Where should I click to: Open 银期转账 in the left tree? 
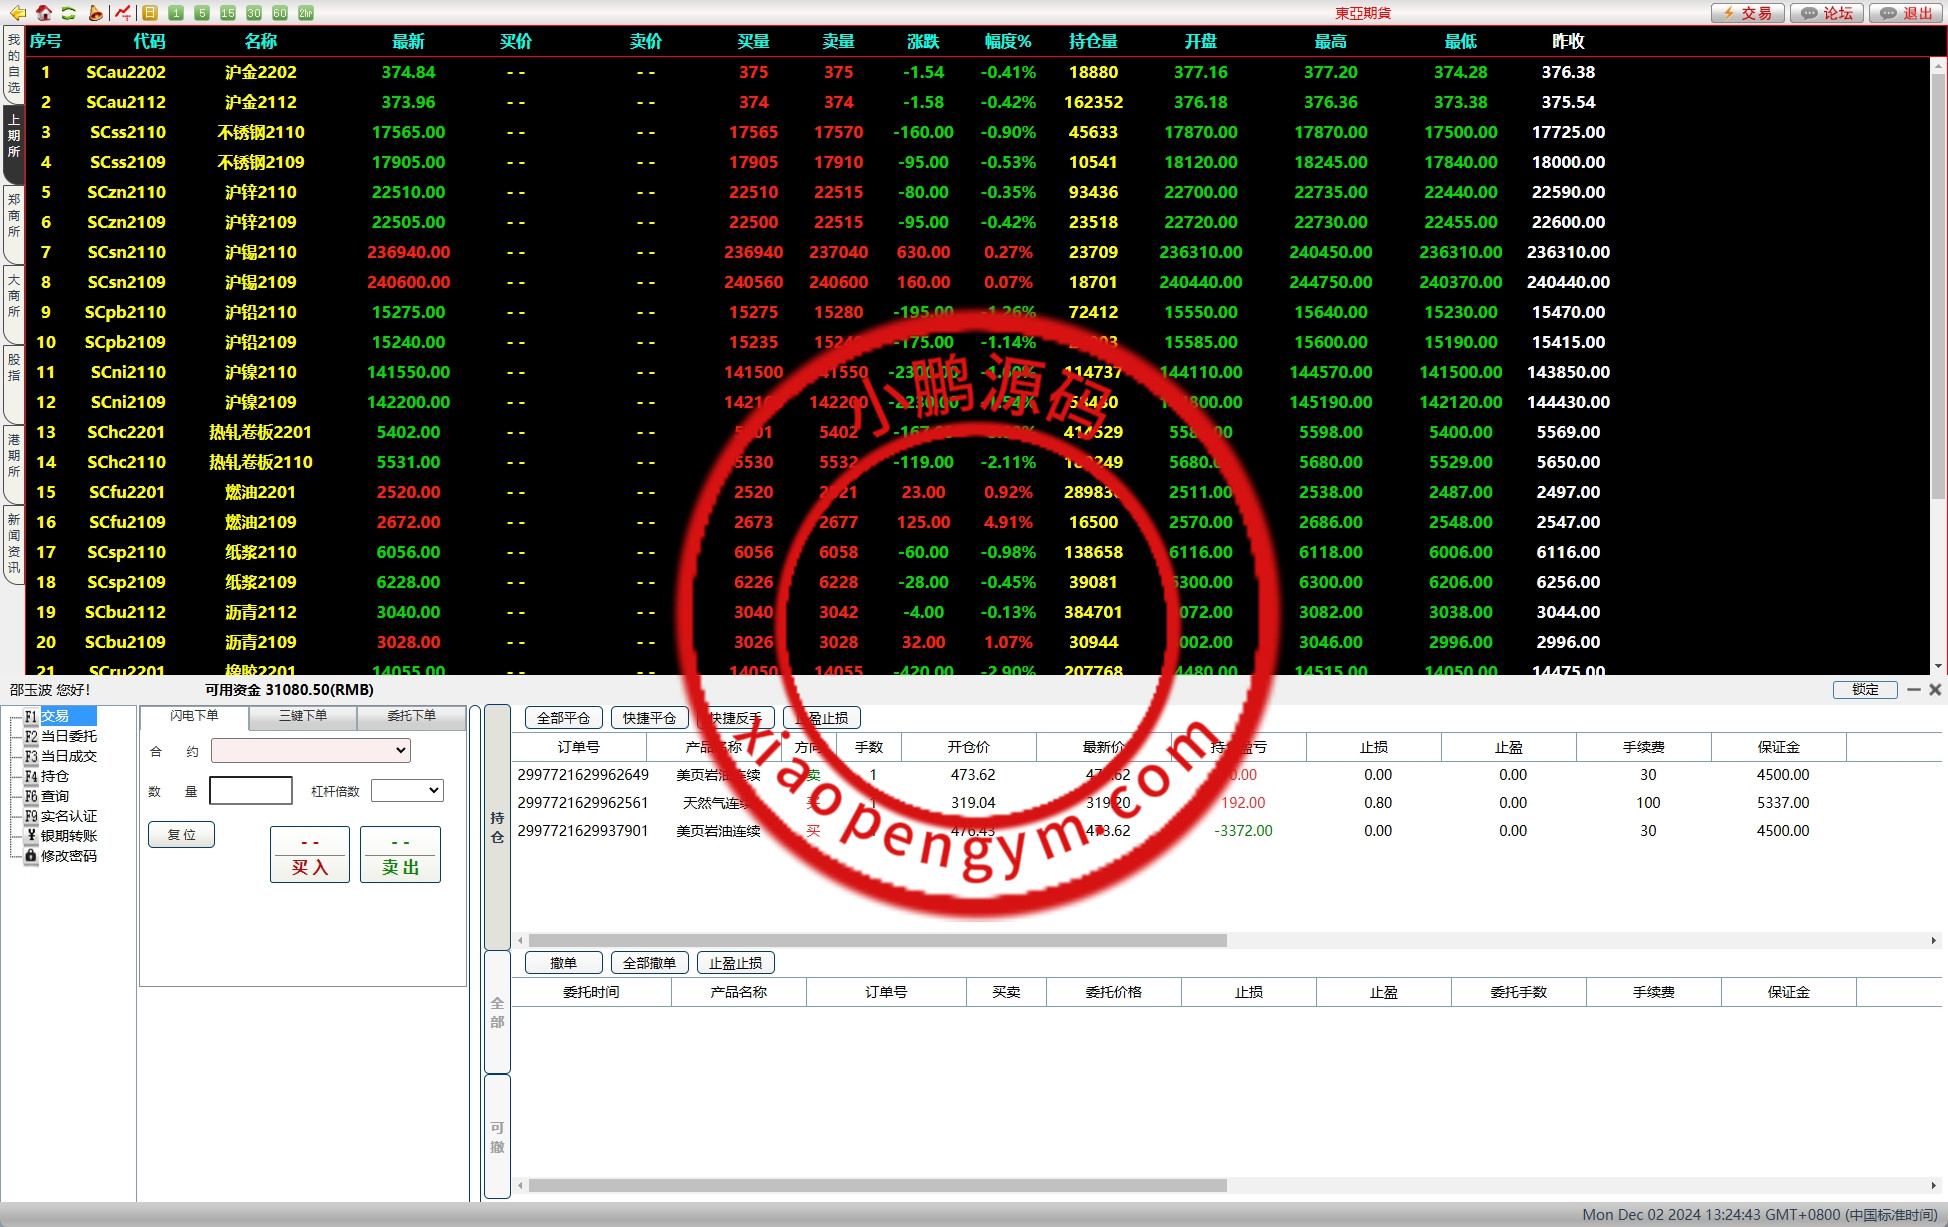pyautogui.click(x=68, y=836)
